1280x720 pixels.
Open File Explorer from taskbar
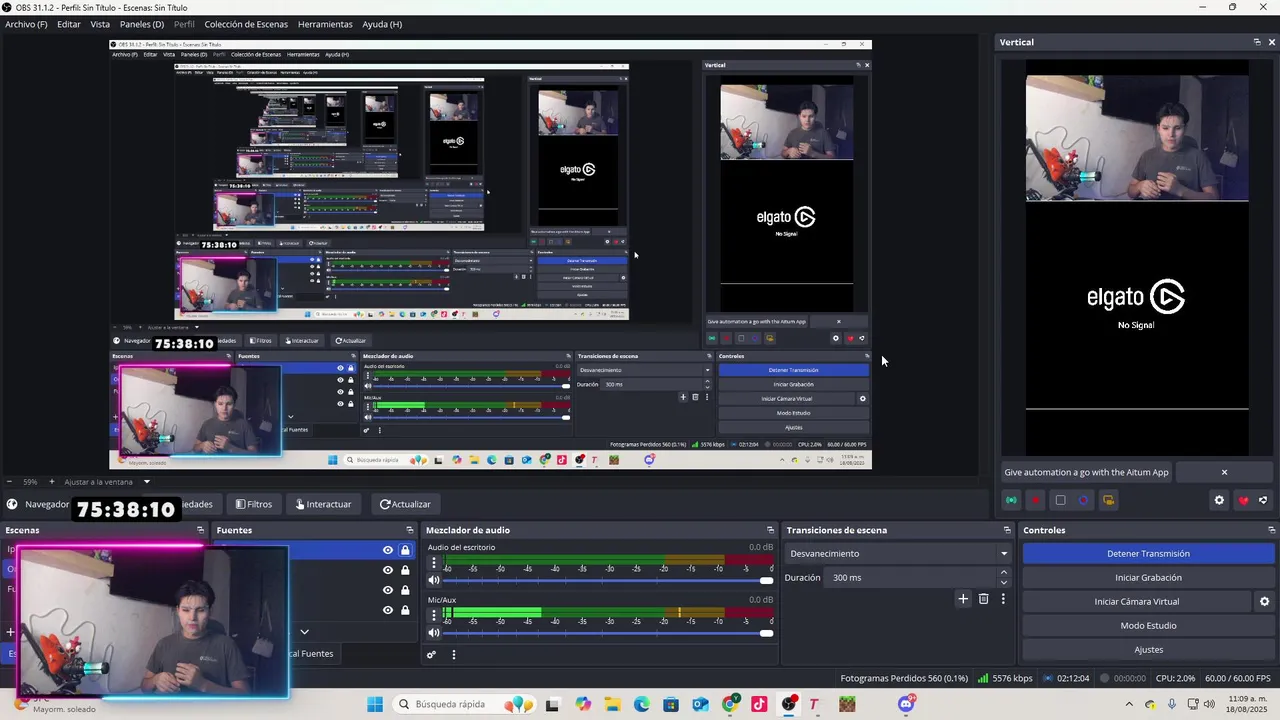(612, 704)
